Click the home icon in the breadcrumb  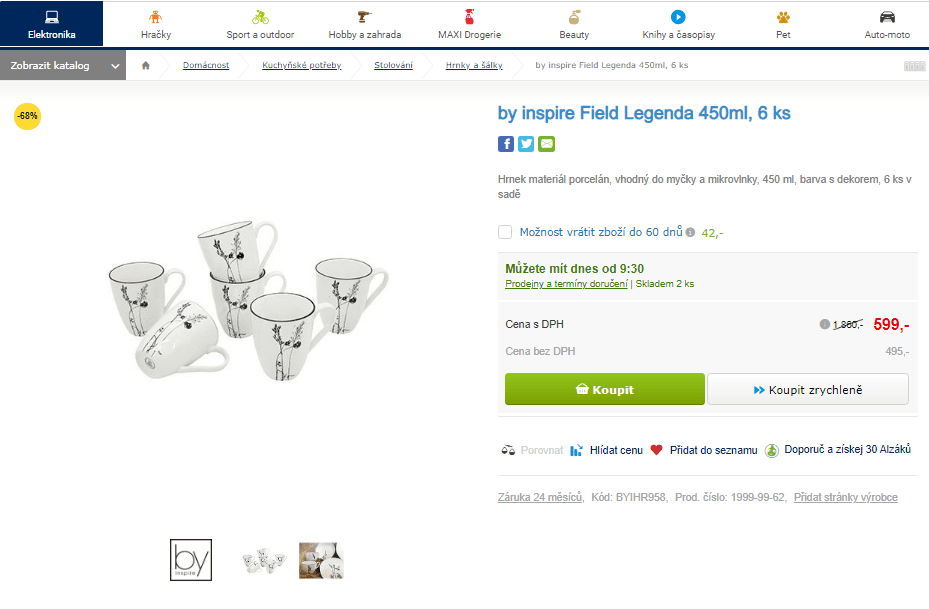pyautogui.click(x=144, y=64)
